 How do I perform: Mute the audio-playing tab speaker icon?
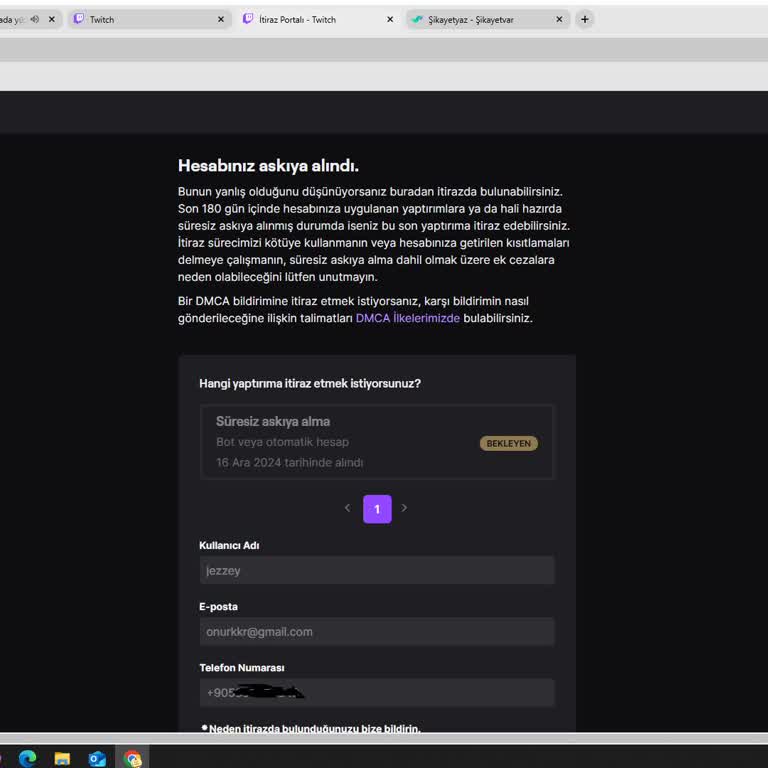coord(34,20)
